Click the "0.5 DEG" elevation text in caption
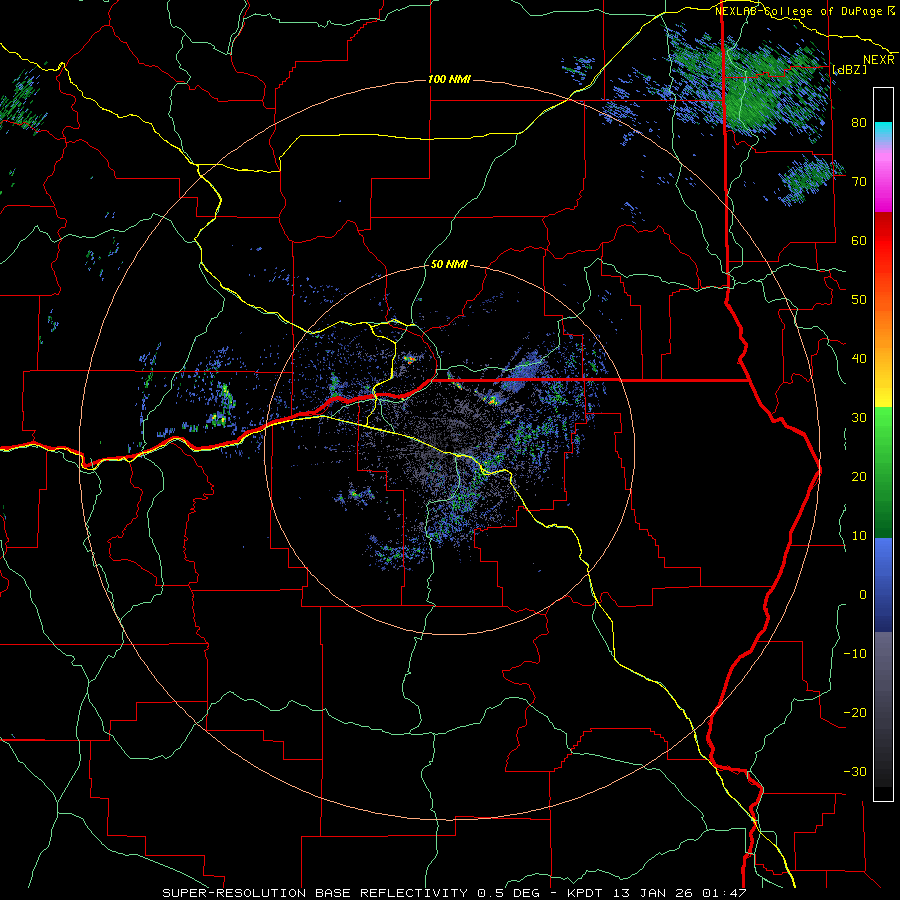Viewport: 900px width, 900px height. [x=509, y=893]
